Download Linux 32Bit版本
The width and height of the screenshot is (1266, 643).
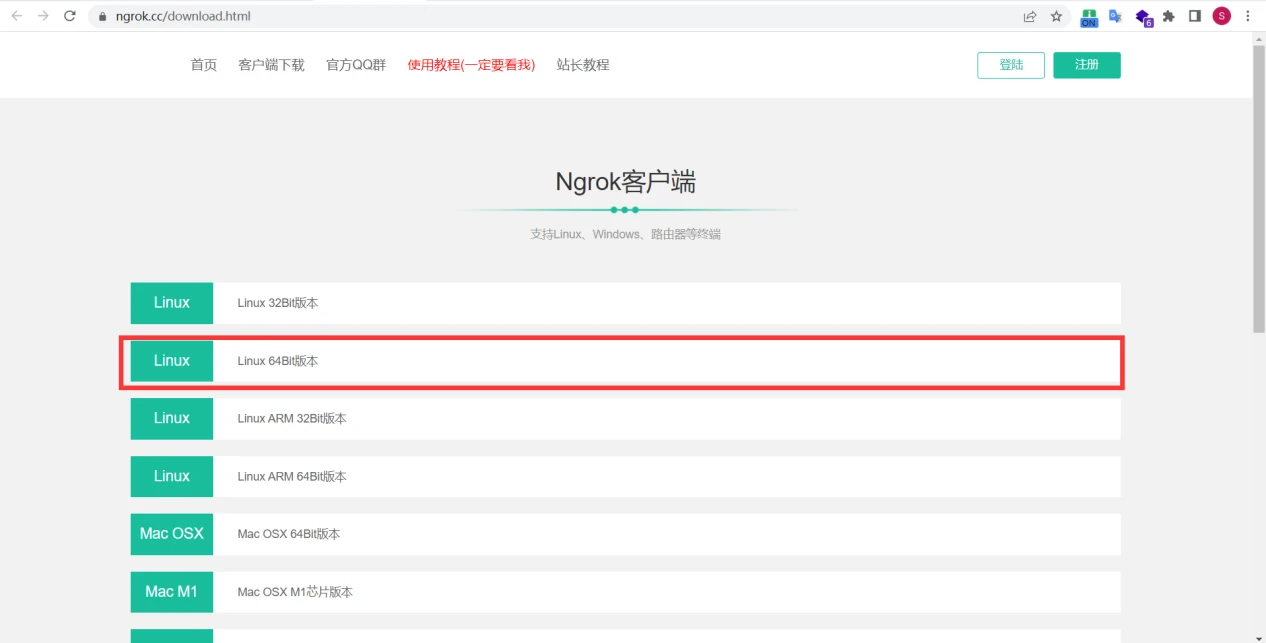point(625,303)
